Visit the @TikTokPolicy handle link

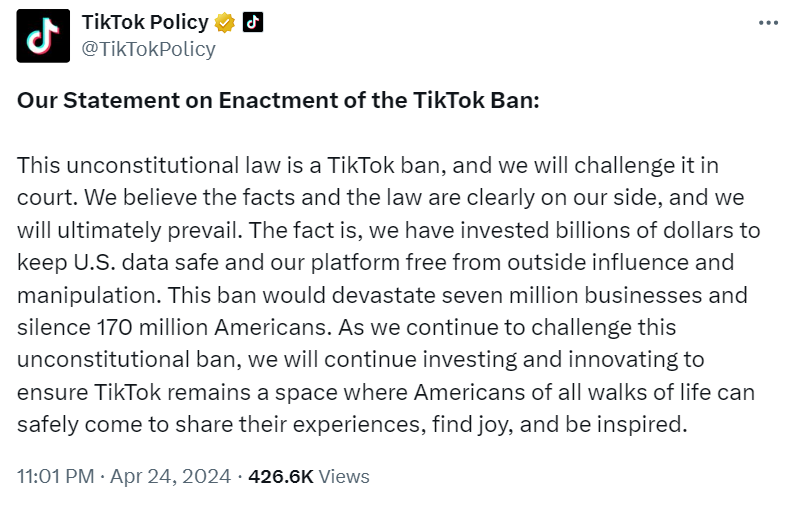(148, 48)
